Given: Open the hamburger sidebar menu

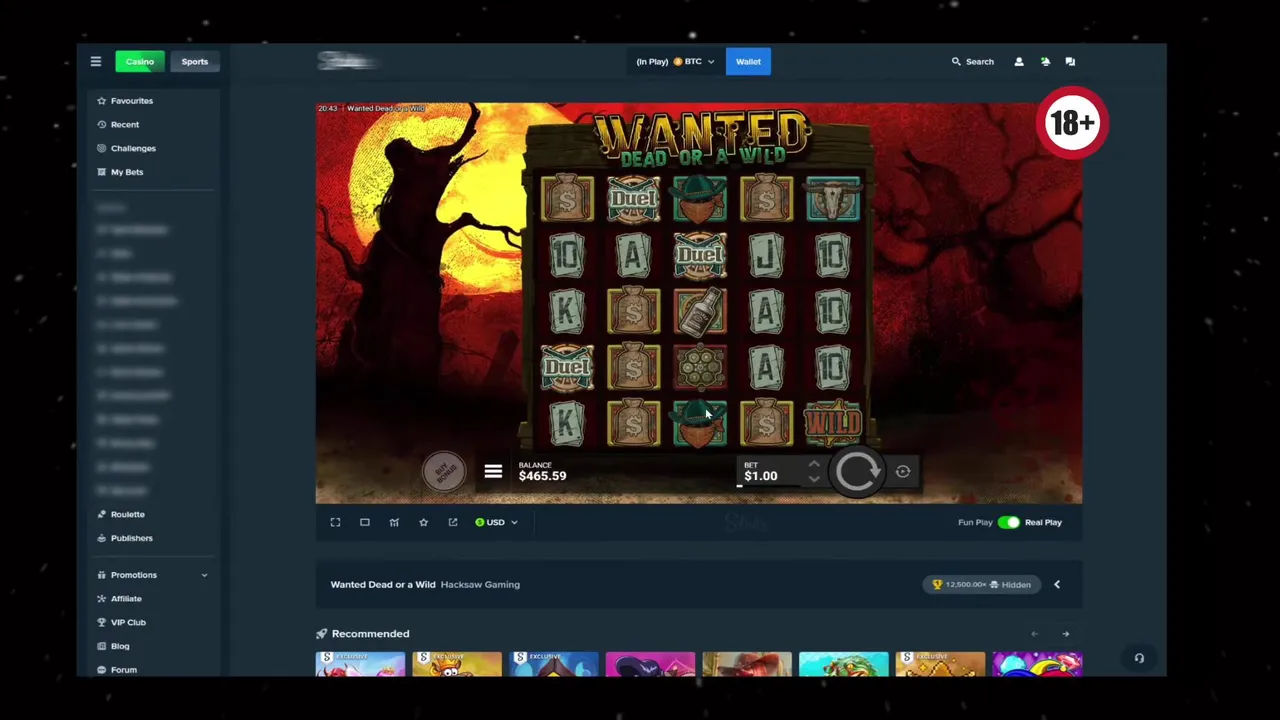Looking at the screenshot, I should [x=96, y=62].
